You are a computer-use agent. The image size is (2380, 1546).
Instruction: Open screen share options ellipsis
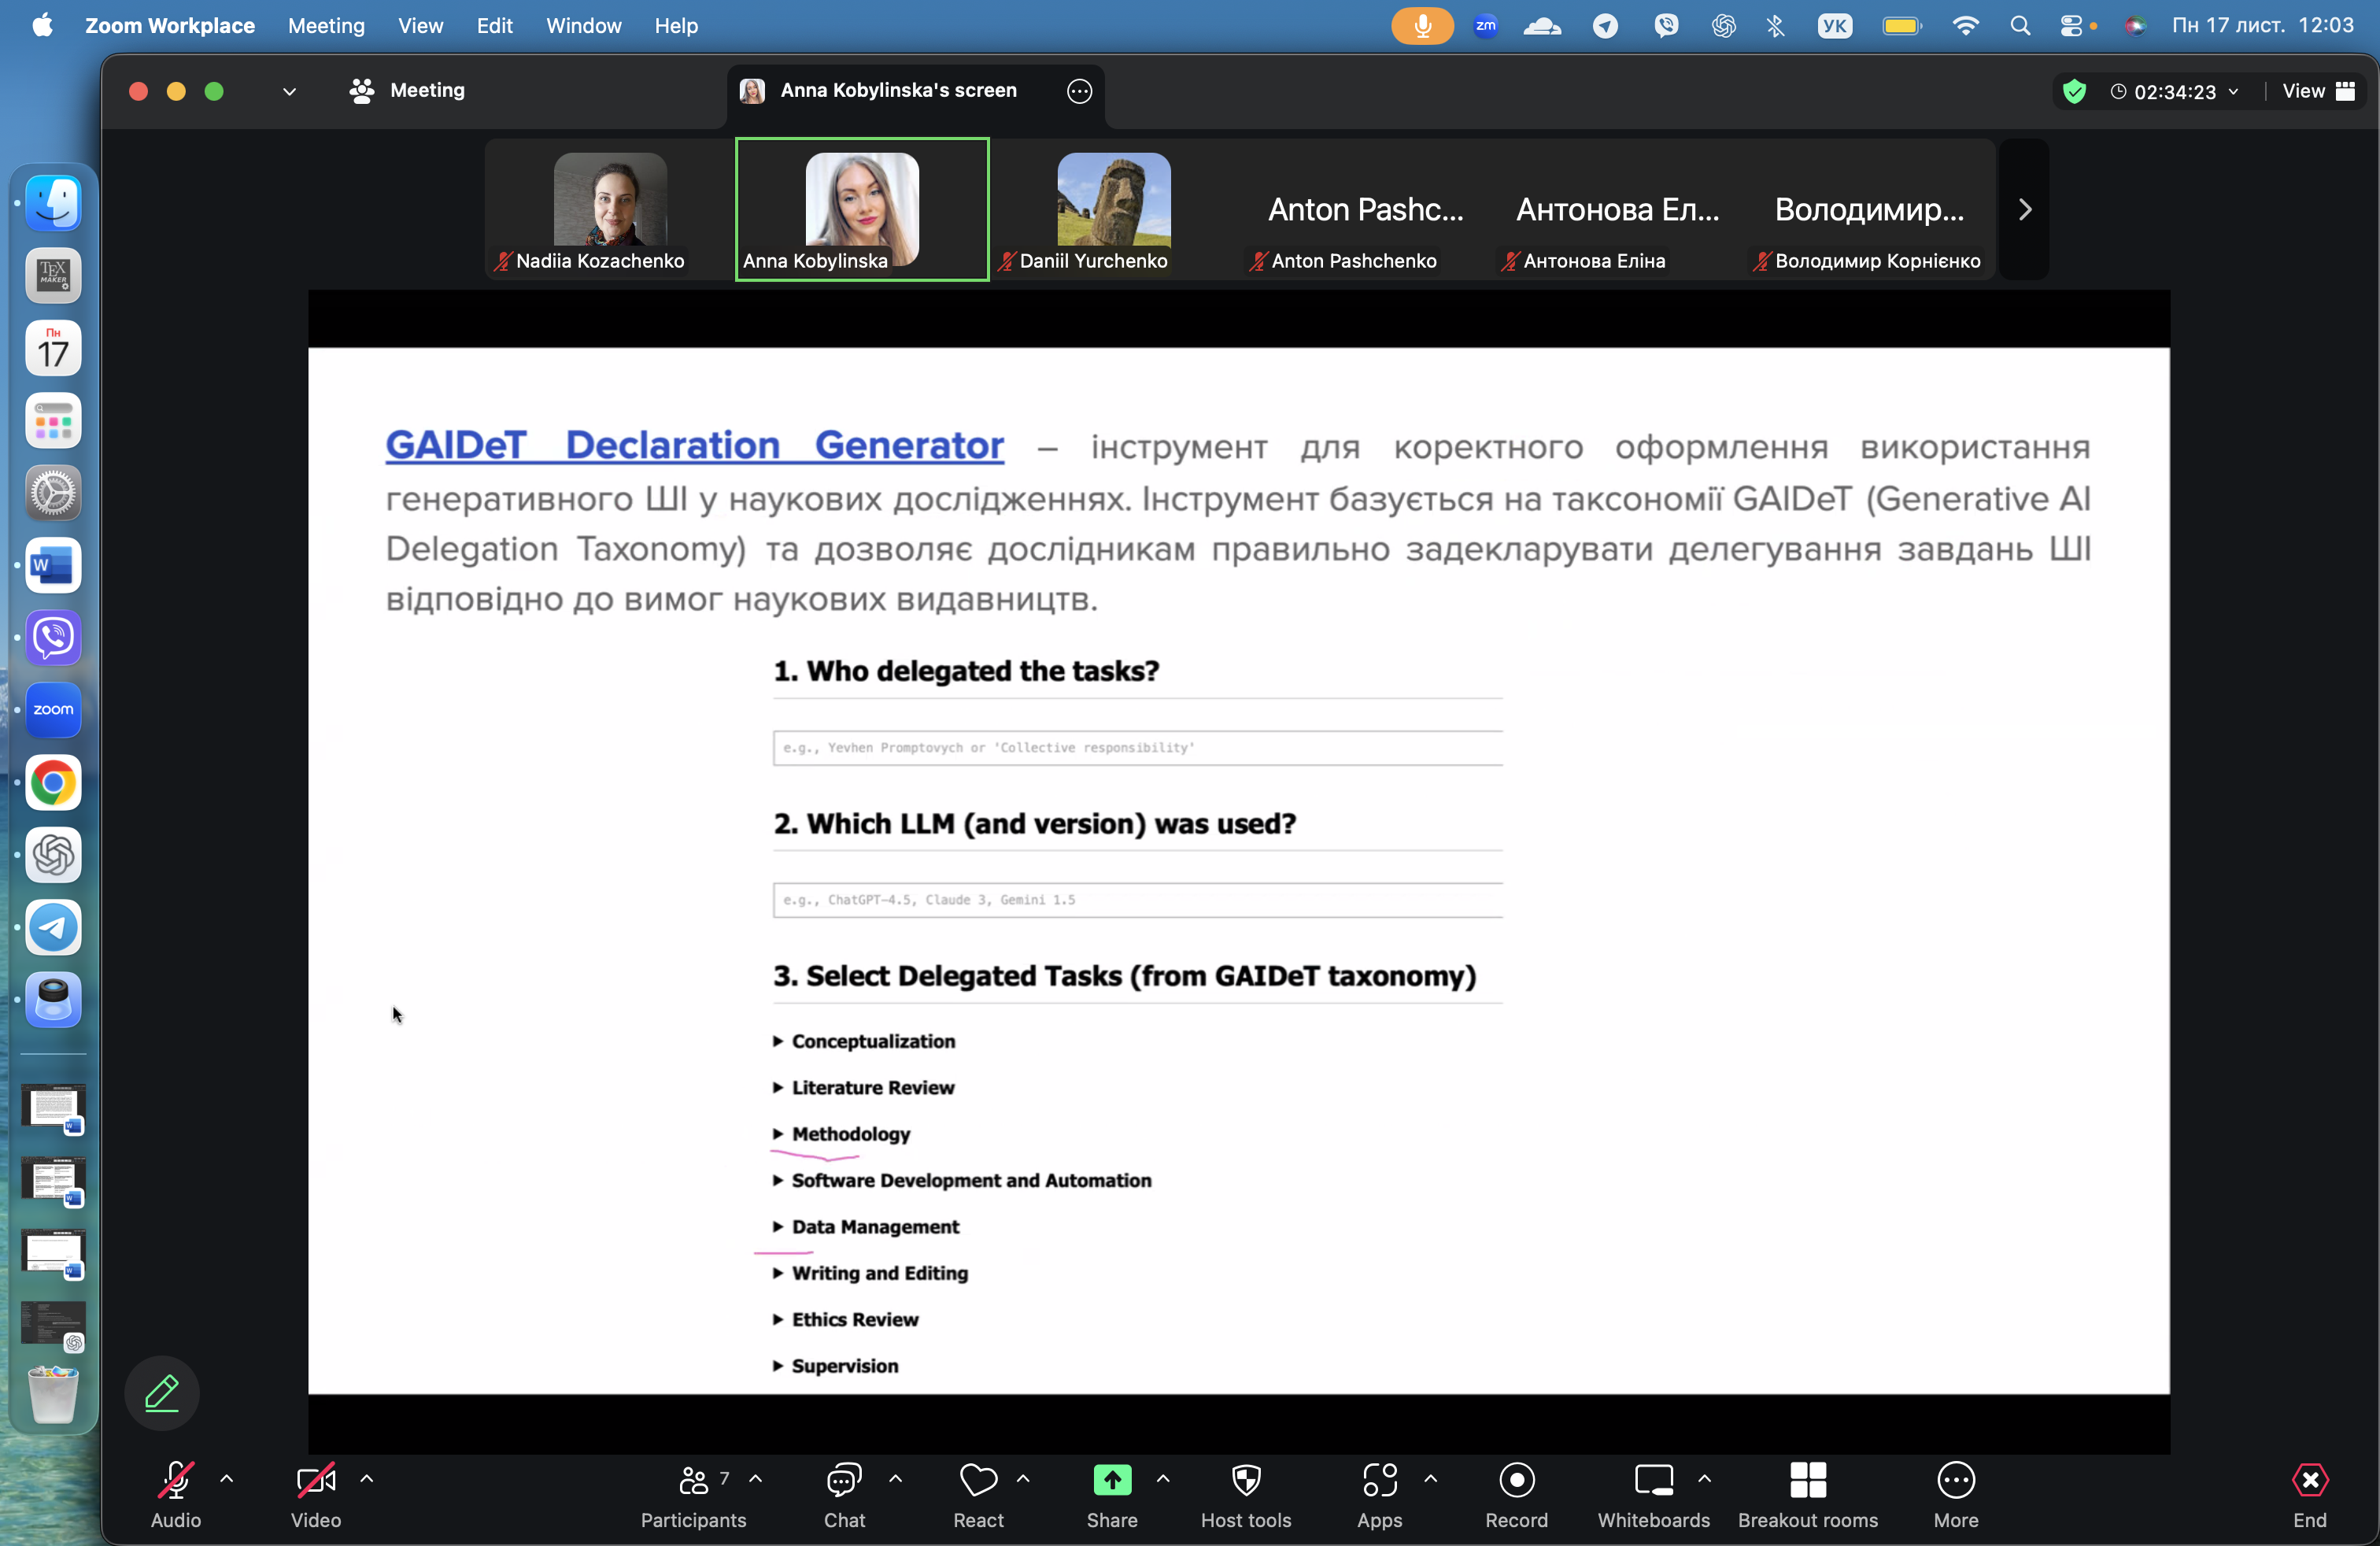[1079, 91]
